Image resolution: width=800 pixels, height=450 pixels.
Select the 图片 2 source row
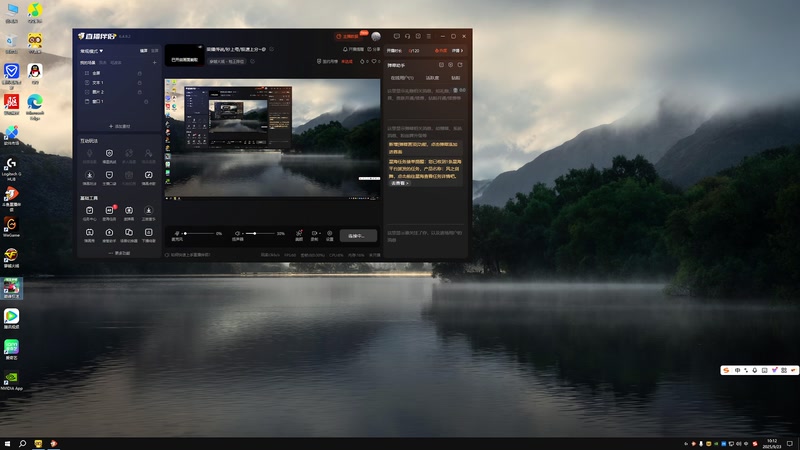coord(118,92)
